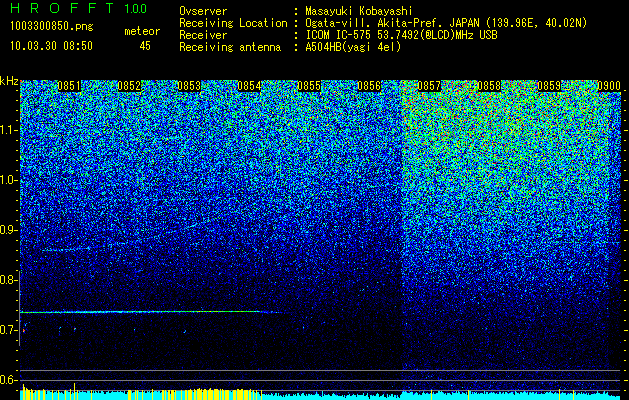Click the kHz axis unit label

pos(9,81)
